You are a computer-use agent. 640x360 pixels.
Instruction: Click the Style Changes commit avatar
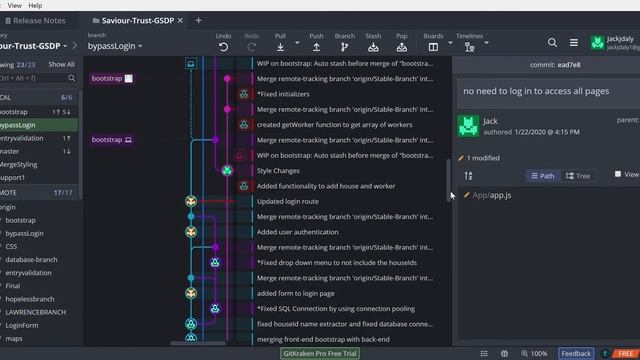point(227,171)
